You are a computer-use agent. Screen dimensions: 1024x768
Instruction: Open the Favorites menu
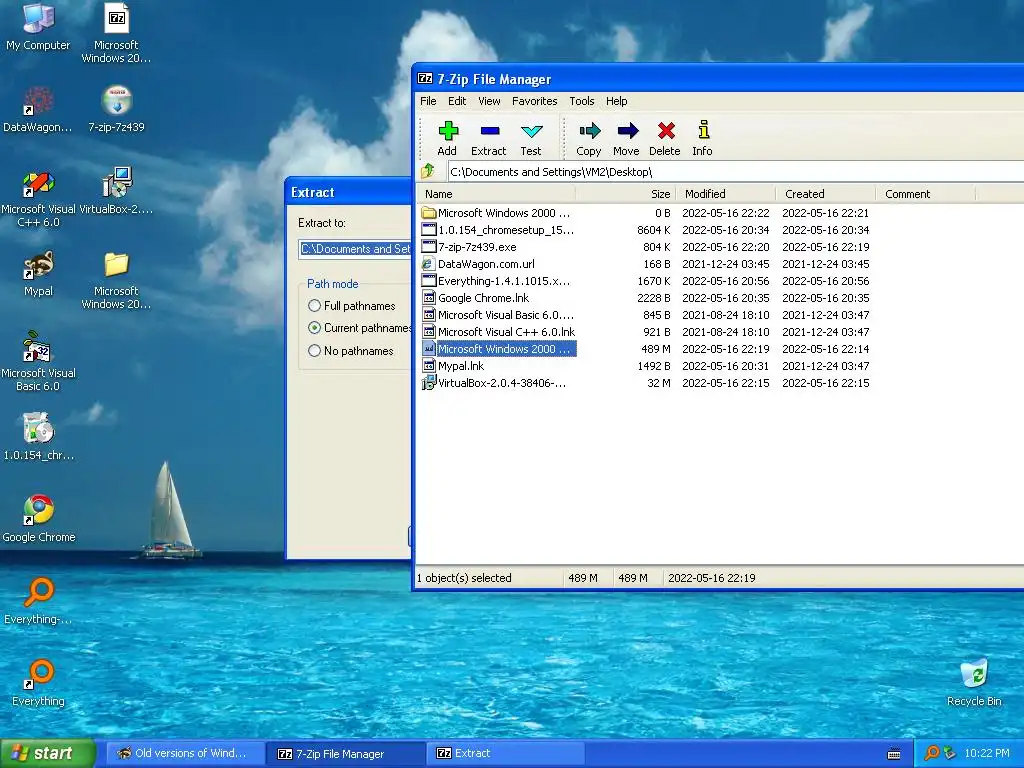pos(534,101)
